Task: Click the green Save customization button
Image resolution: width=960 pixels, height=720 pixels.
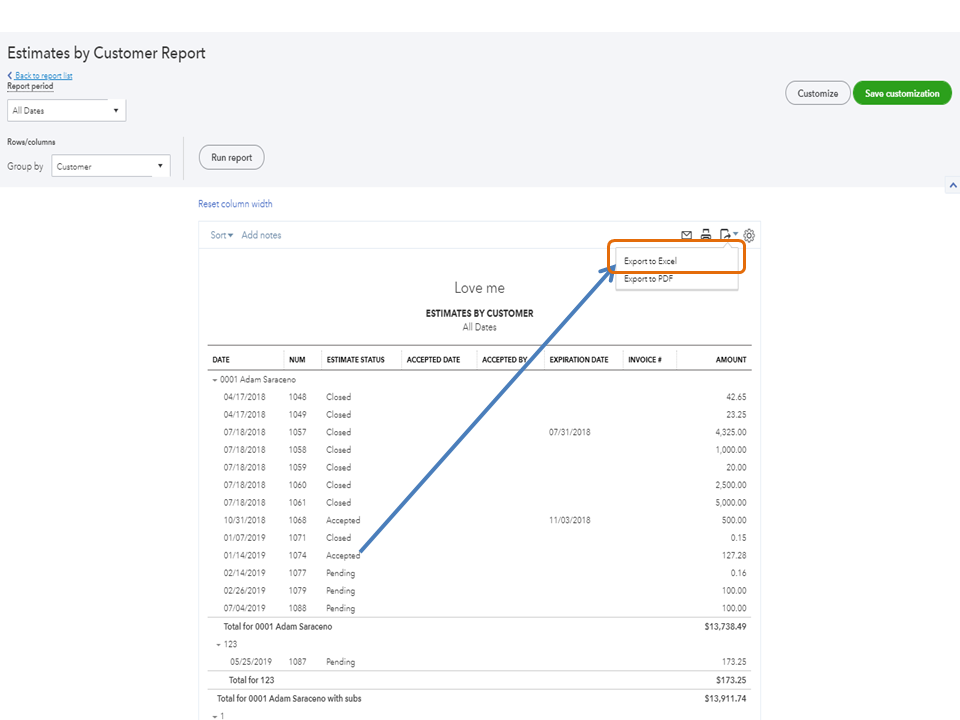Action: pyautogui.click(x=901, y=94)
